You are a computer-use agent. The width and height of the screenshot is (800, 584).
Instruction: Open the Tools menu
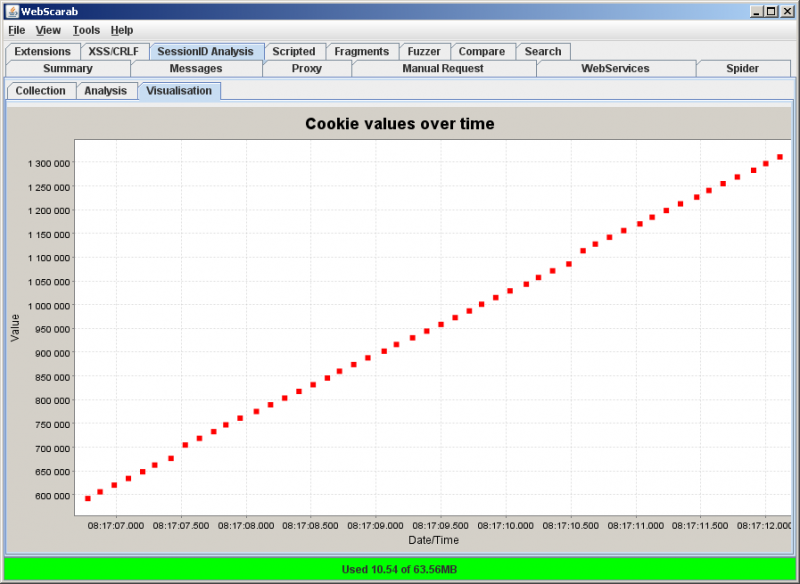coord(85,30)
